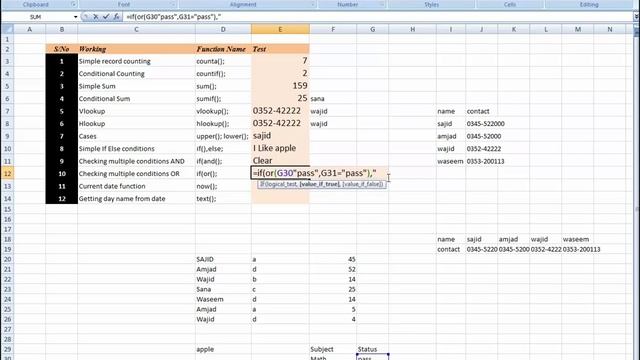Select 'Sana' cell in row 23
Screen dimensions: 640x360
(x=223, y=289)
